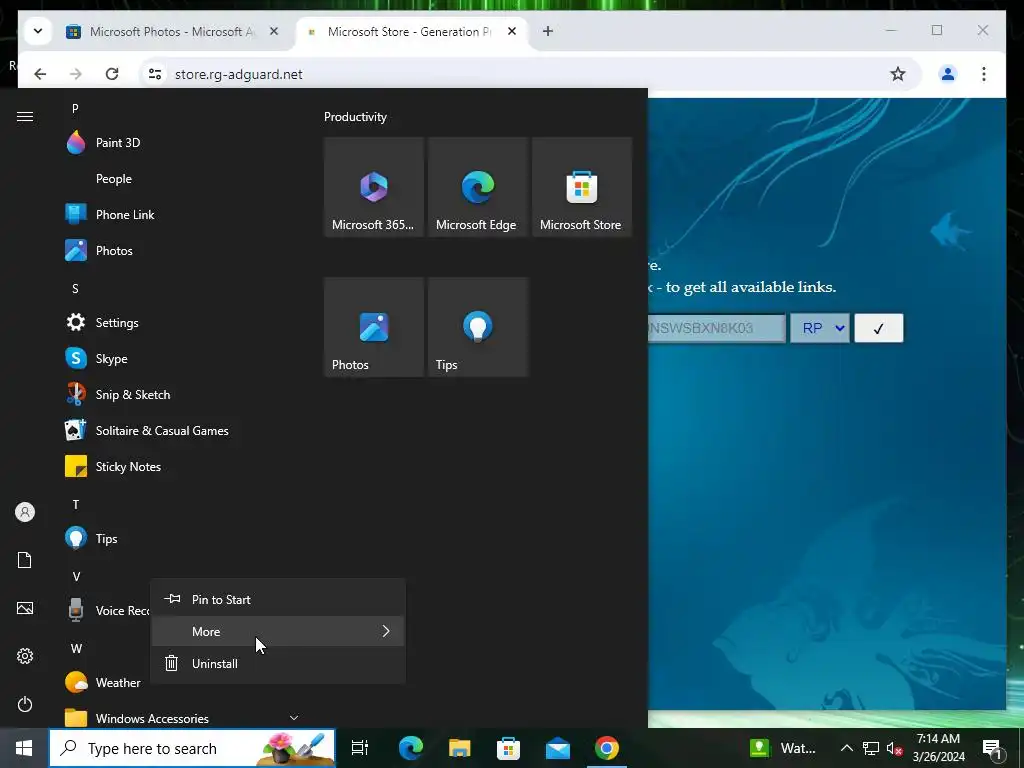Screen dimensions: 1024x768
Task: Click the checkmark submit button
Action: pyautogui.click(x=879, y=328)
